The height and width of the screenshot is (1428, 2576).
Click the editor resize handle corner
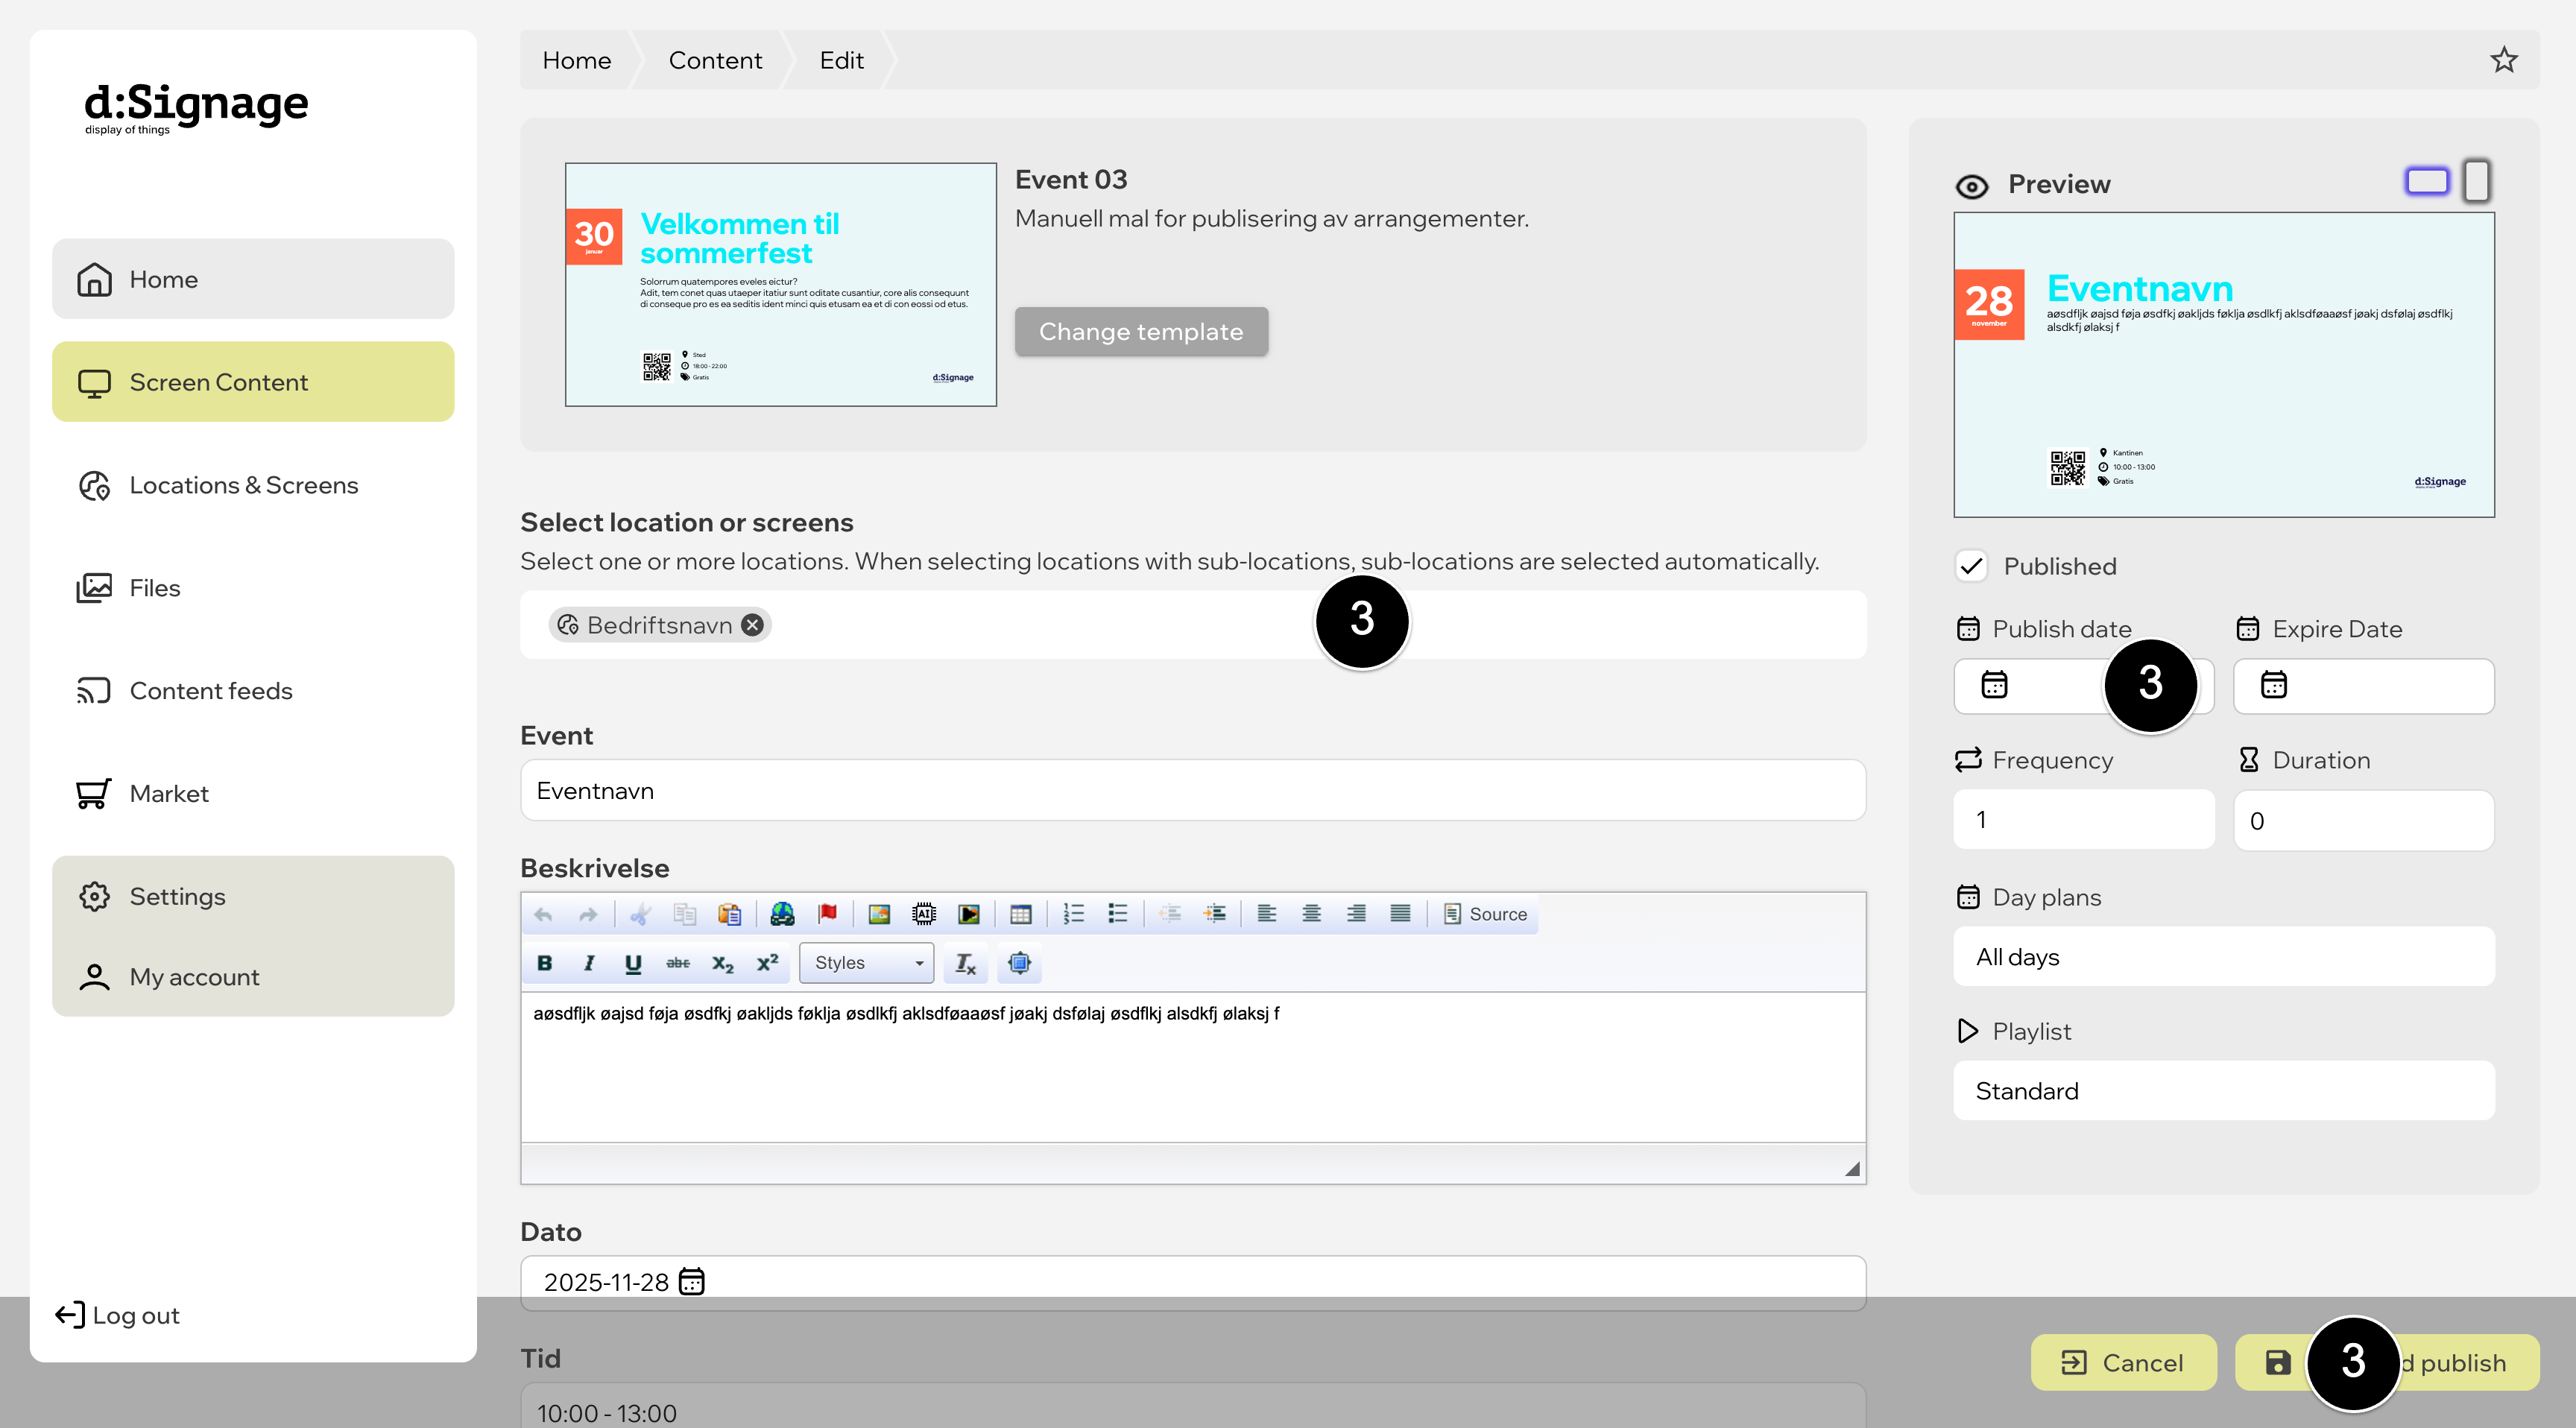(1852, 1168)
